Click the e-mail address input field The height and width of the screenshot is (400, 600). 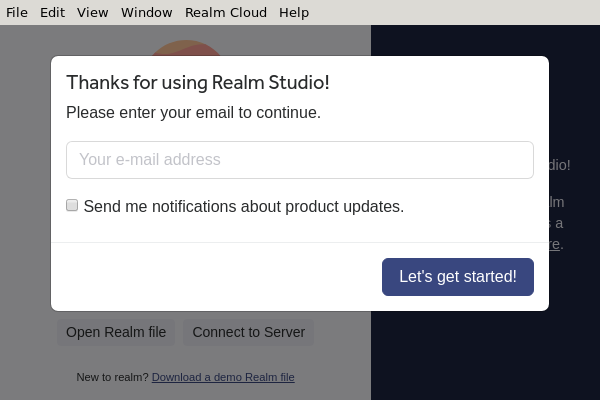coord(300,160)
